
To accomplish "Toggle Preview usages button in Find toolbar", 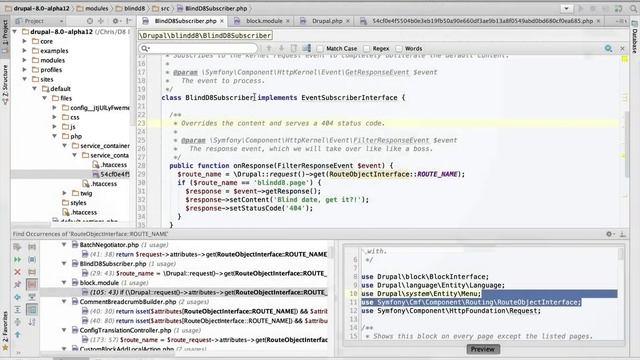I will 32,310.
